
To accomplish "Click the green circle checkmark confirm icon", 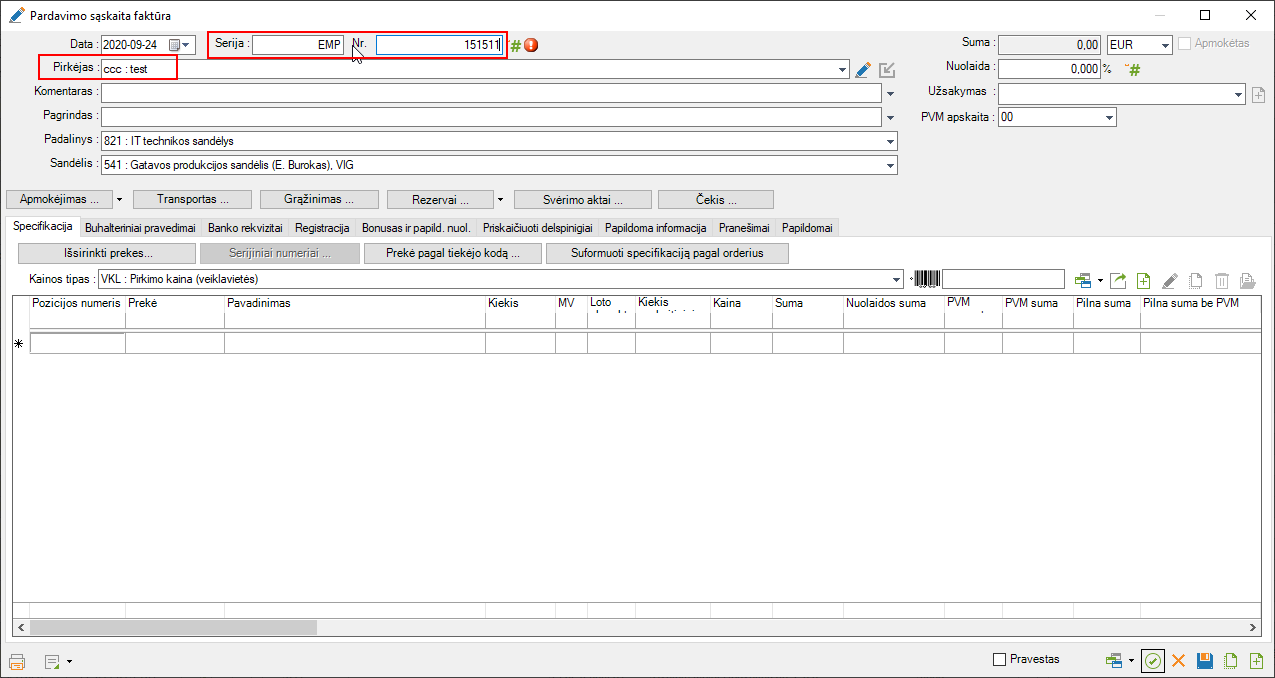I will [1153, 660].
